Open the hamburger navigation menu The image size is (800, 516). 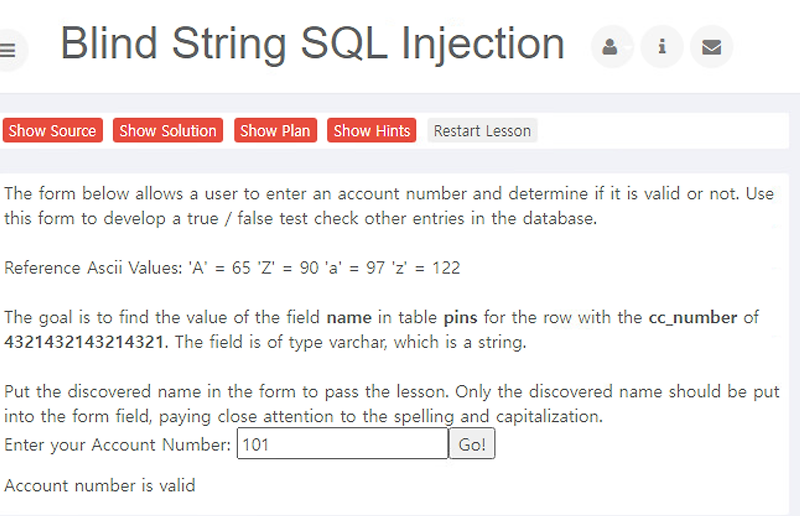click(x=9, y=50)
